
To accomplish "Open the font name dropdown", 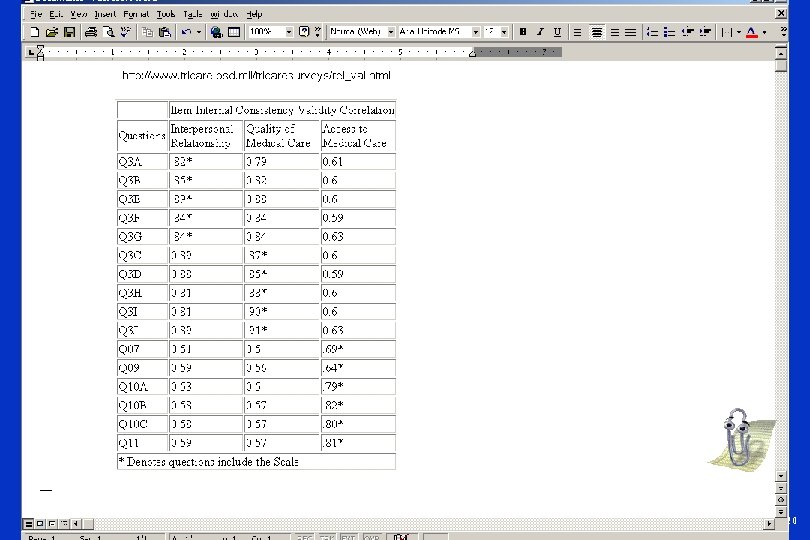I will tap(476, 32).
